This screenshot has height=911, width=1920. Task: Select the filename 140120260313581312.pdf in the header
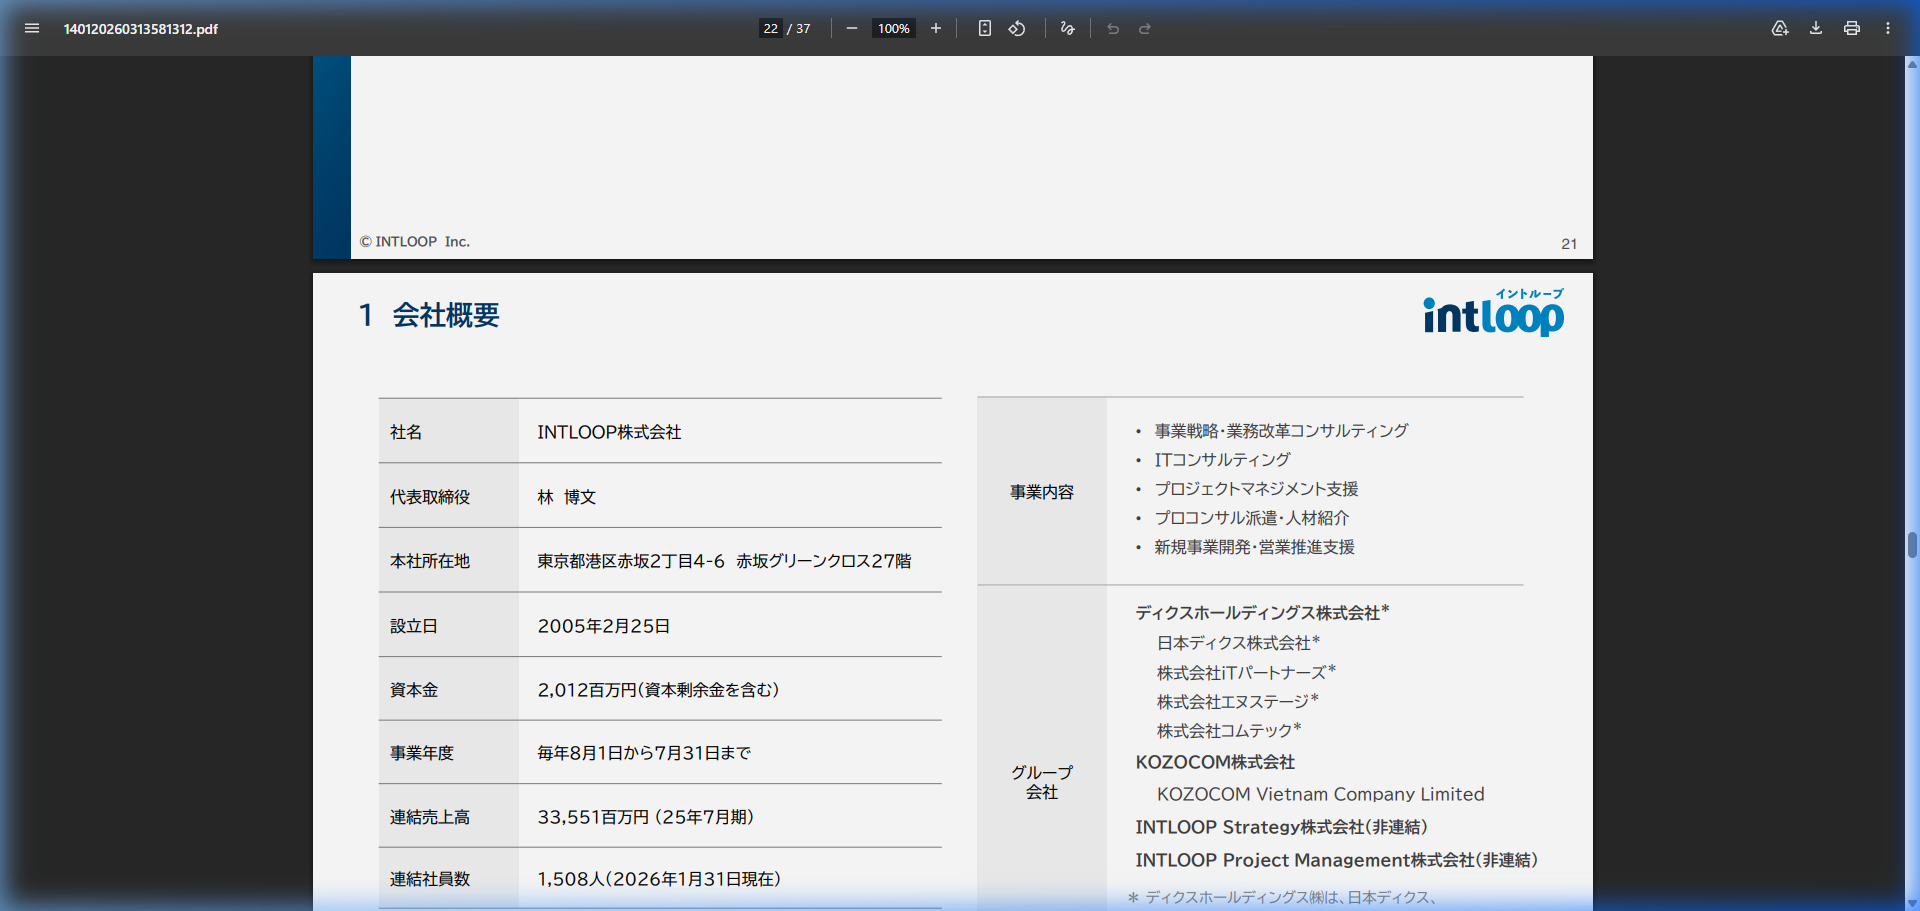(x=140, y=29)
